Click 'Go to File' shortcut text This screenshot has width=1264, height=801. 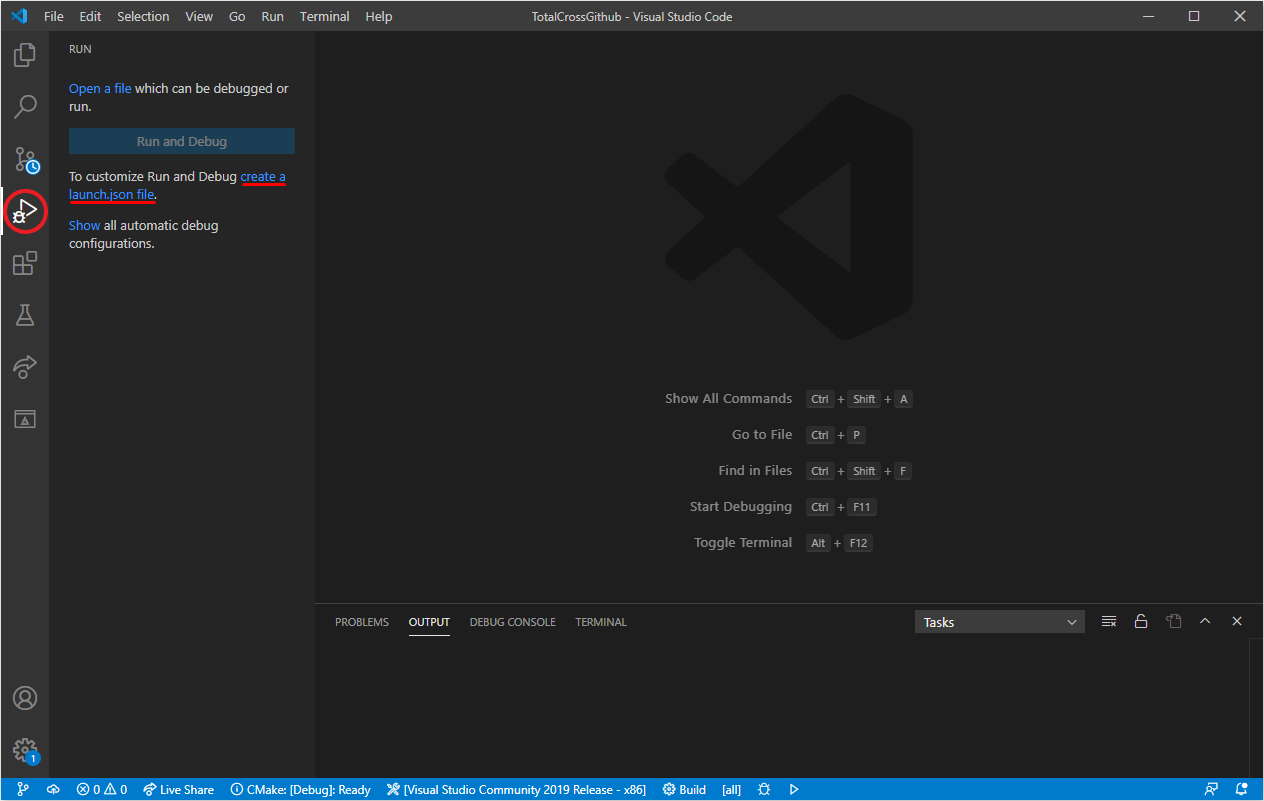click(762, 435)
